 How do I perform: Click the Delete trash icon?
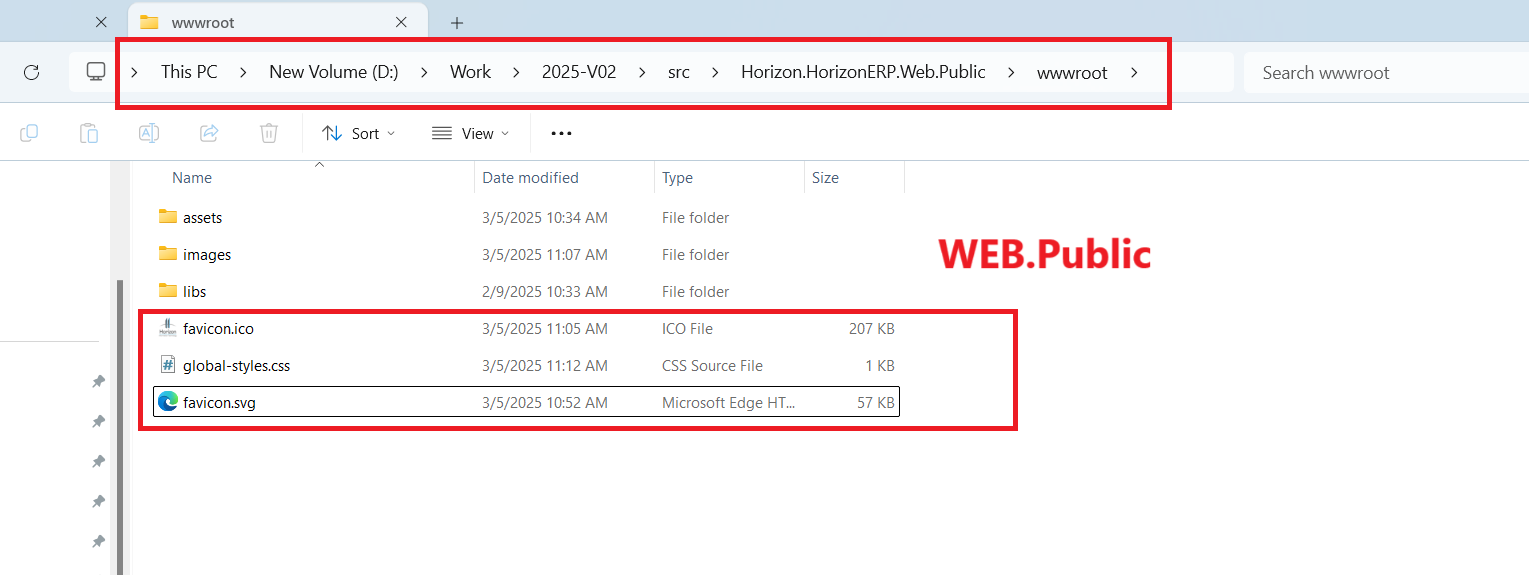point(268,133)
